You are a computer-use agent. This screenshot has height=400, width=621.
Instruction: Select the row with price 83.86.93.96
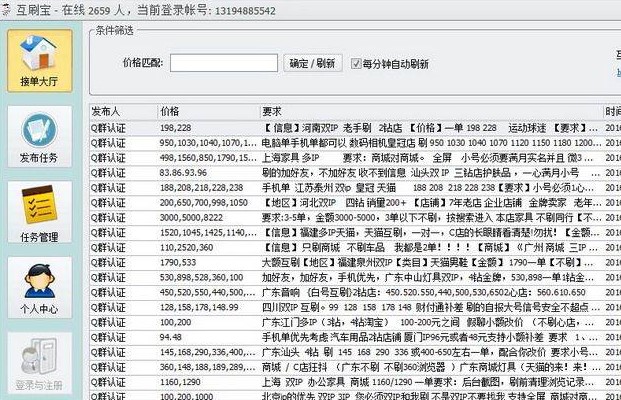(x=355, y=173)
